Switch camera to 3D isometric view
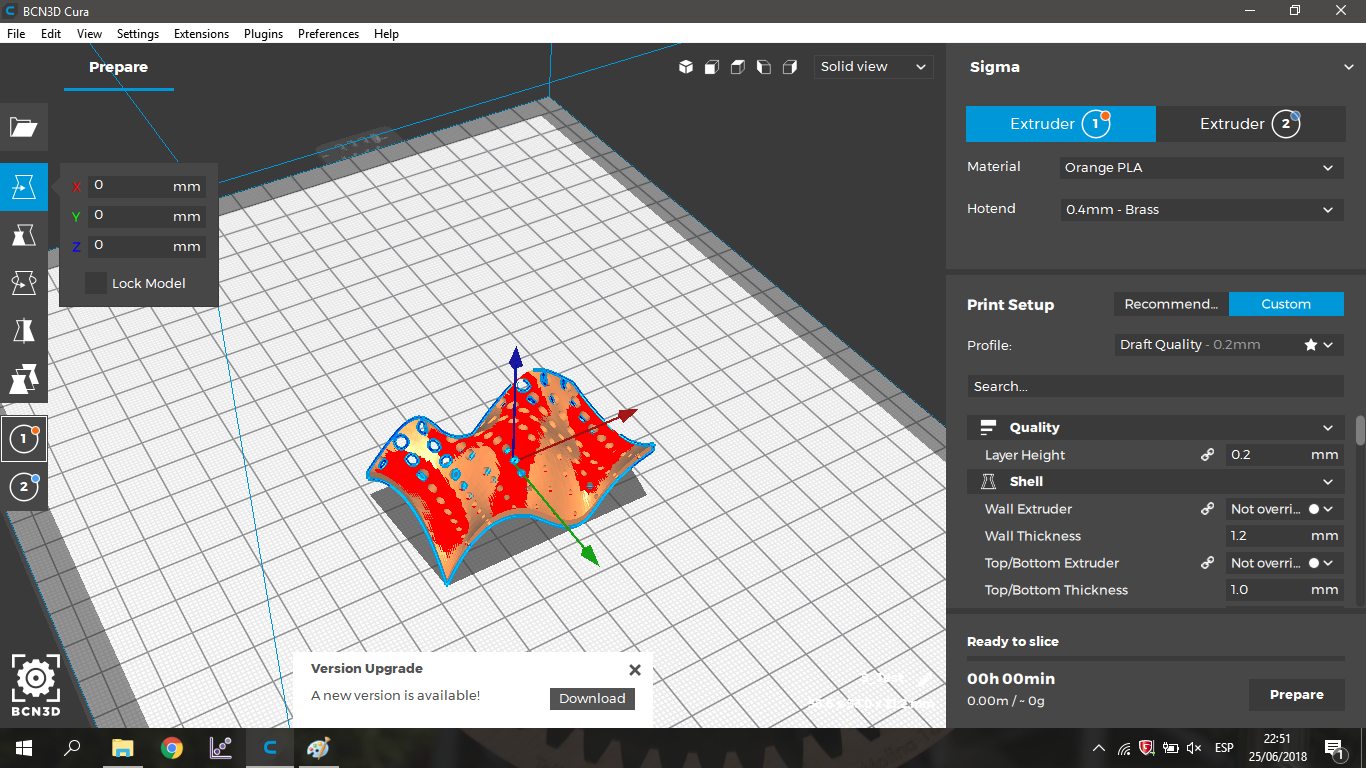This screenshot has height=768, width=1366. pos(686,67)
